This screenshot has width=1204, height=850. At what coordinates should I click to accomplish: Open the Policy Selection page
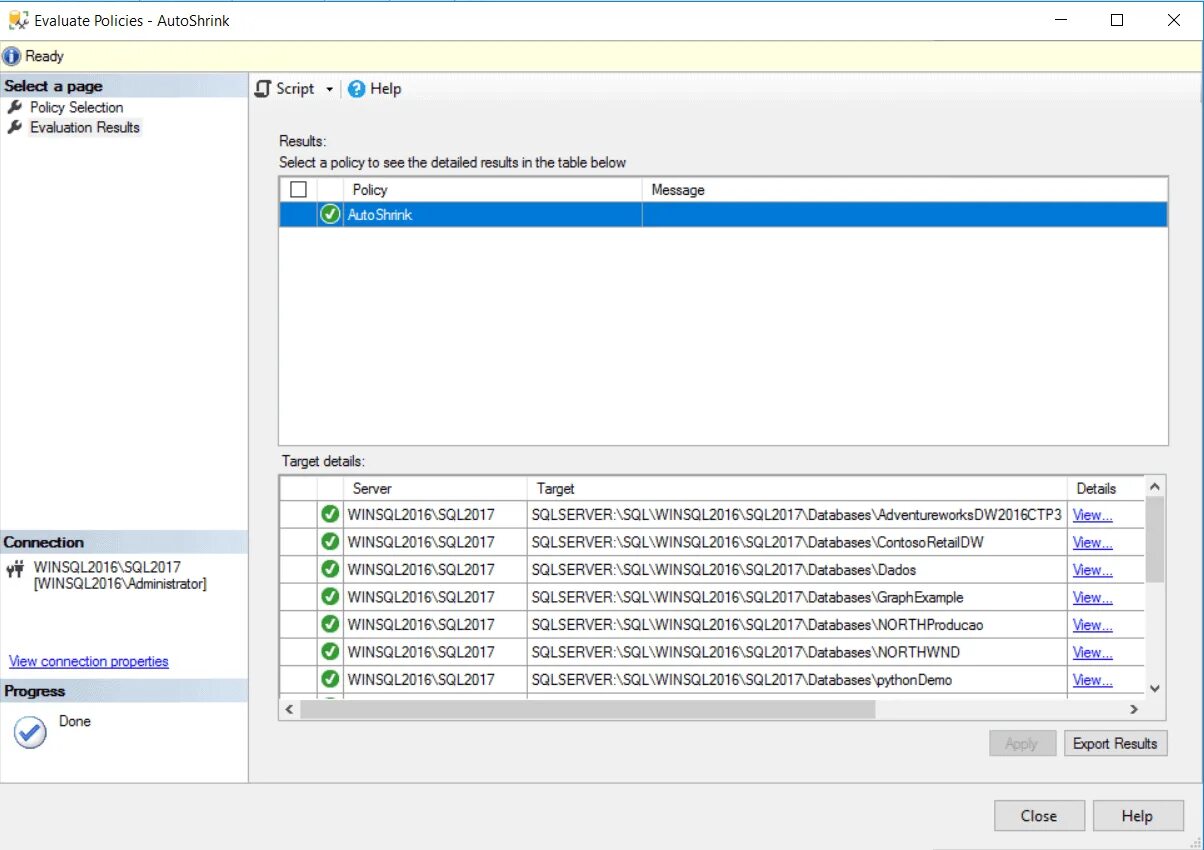pos(76,107)
